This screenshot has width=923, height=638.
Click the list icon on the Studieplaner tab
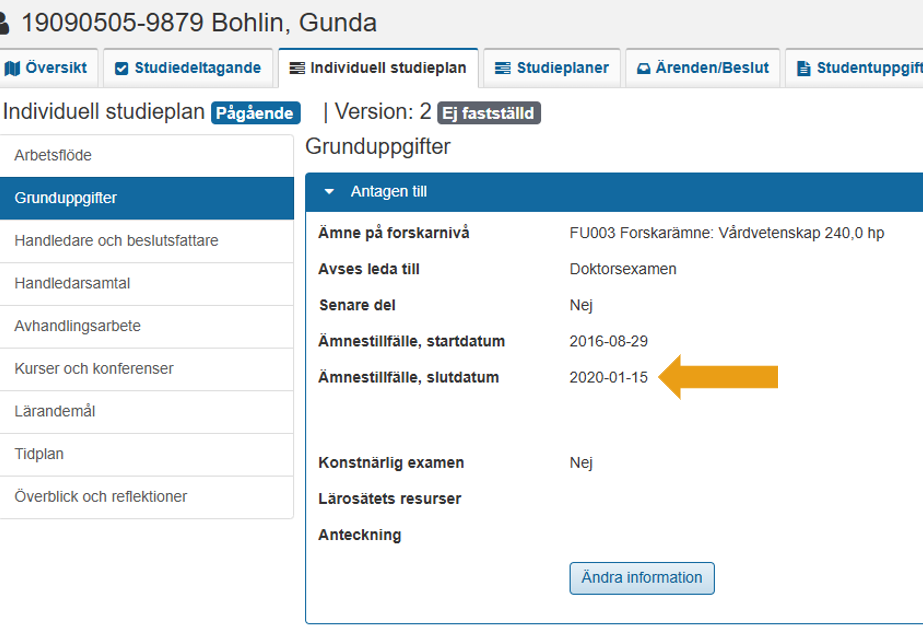pyautogui.click(x=503, y=68)
